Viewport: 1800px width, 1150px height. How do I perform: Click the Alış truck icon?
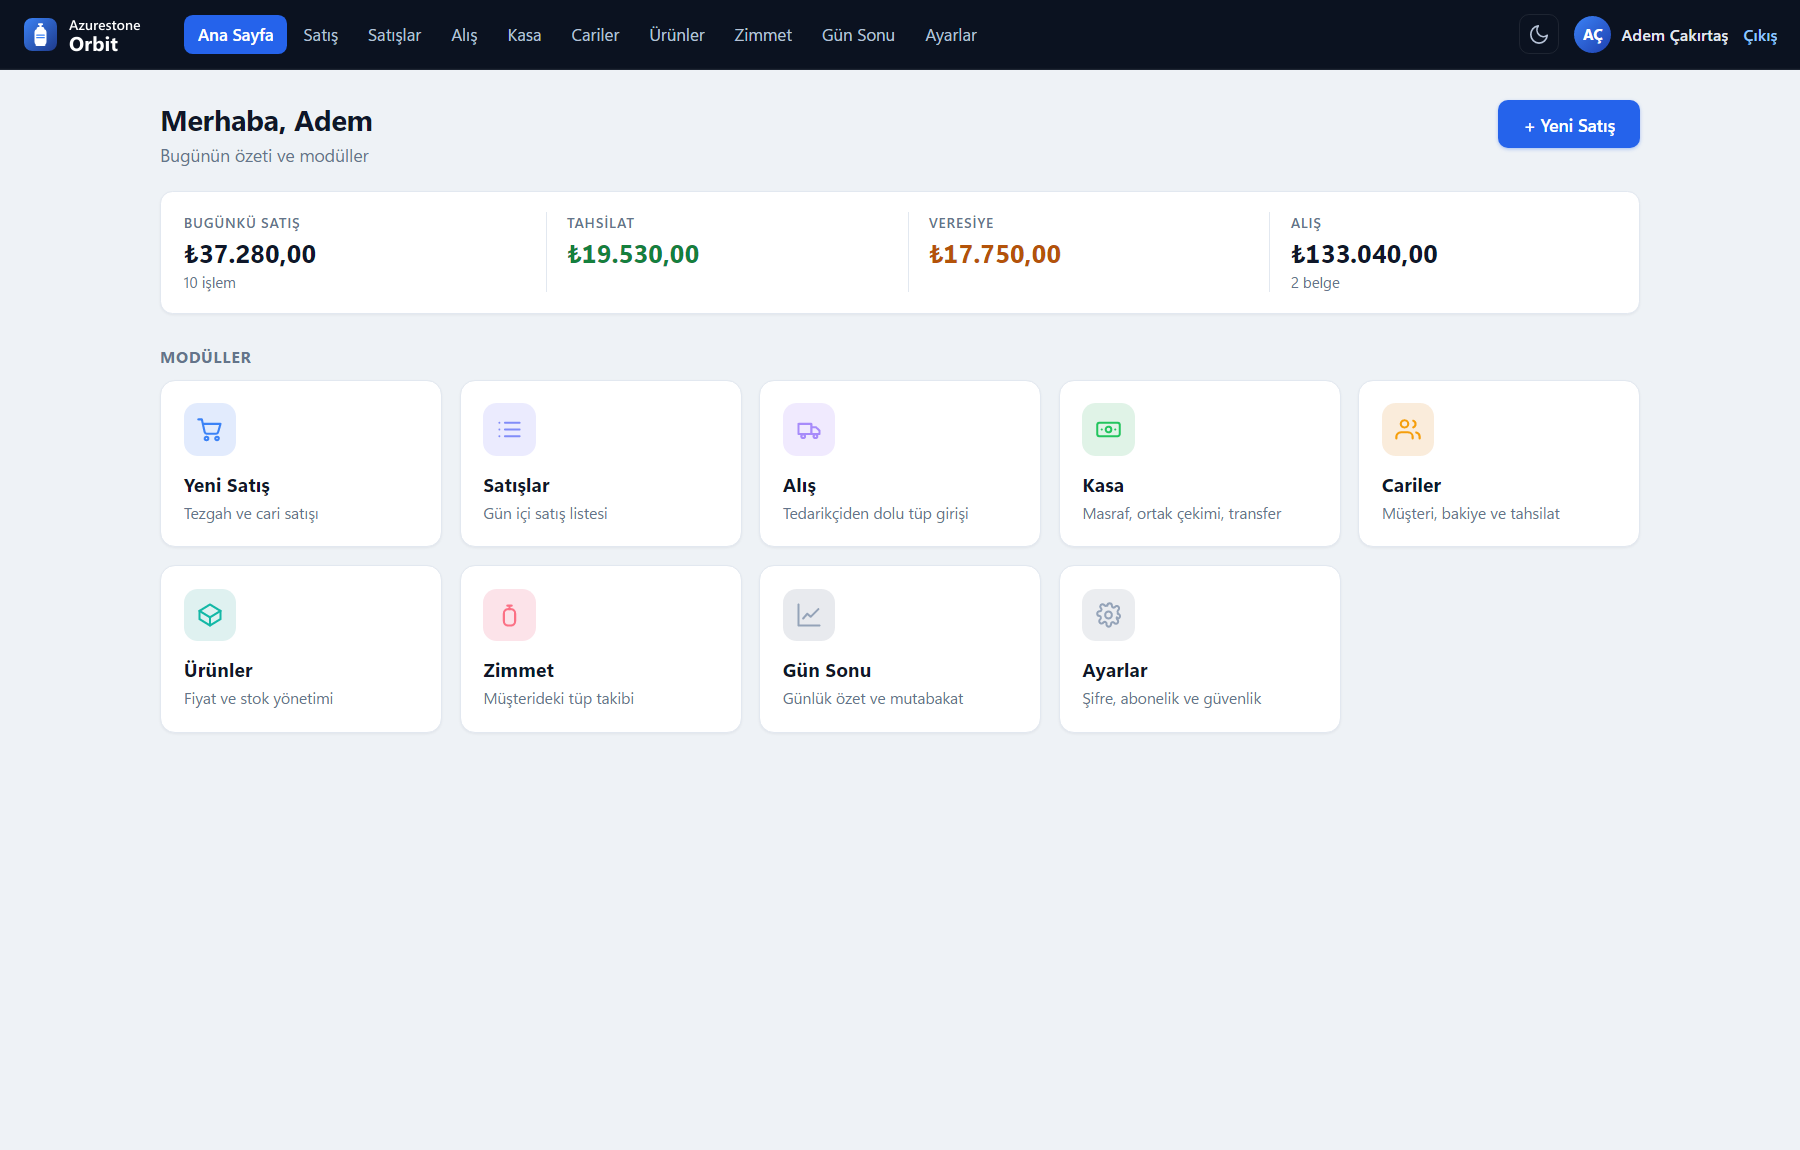click(809, 430)
